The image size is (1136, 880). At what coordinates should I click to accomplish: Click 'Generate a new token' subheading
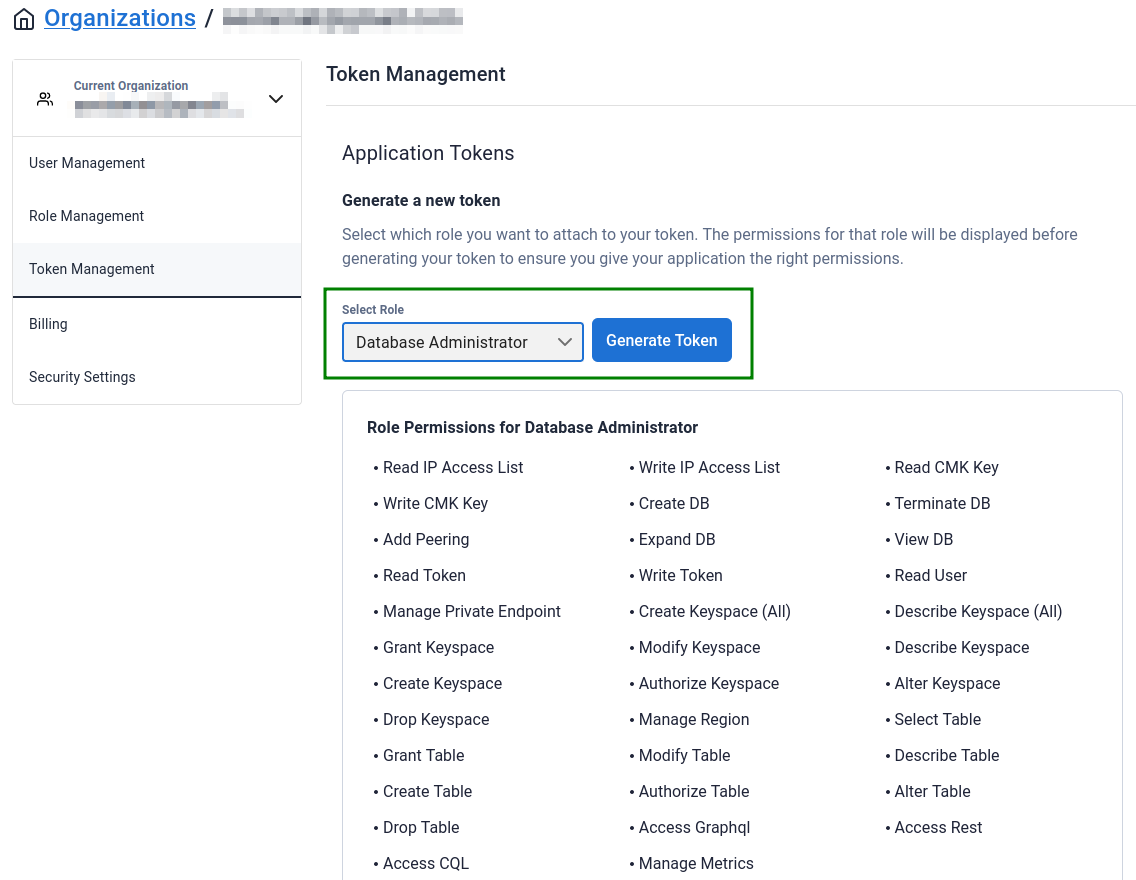(421, 201)
